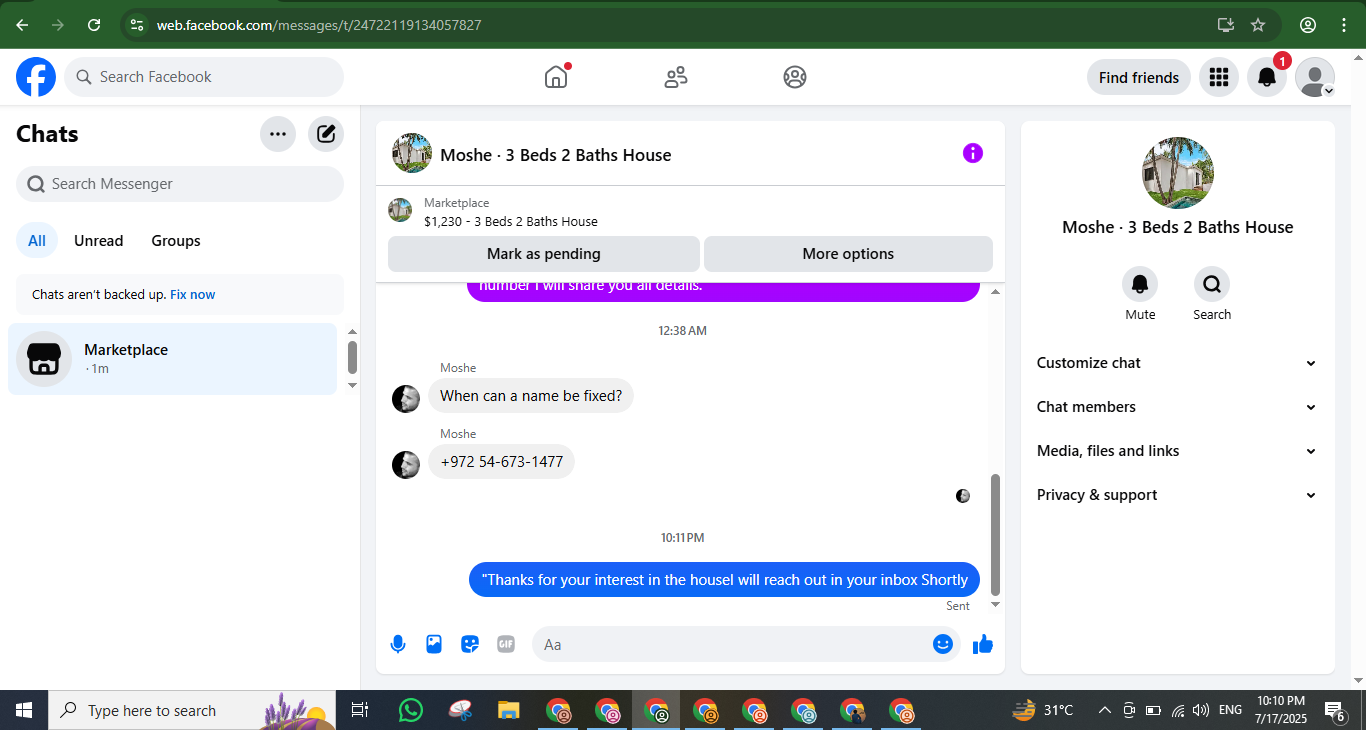Open Task View on the taskbar
This screenshot has width=1366, height=730.
tap(360, 710)
